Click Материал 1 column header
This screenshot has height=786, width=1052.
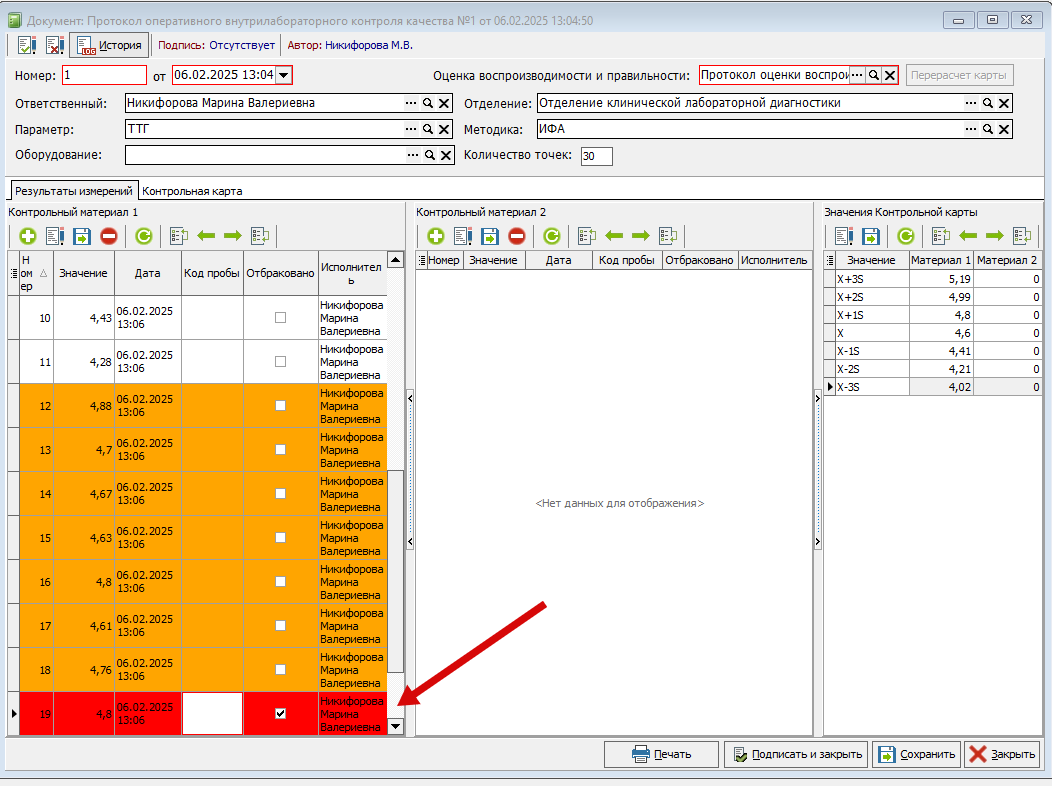point(941,260)
